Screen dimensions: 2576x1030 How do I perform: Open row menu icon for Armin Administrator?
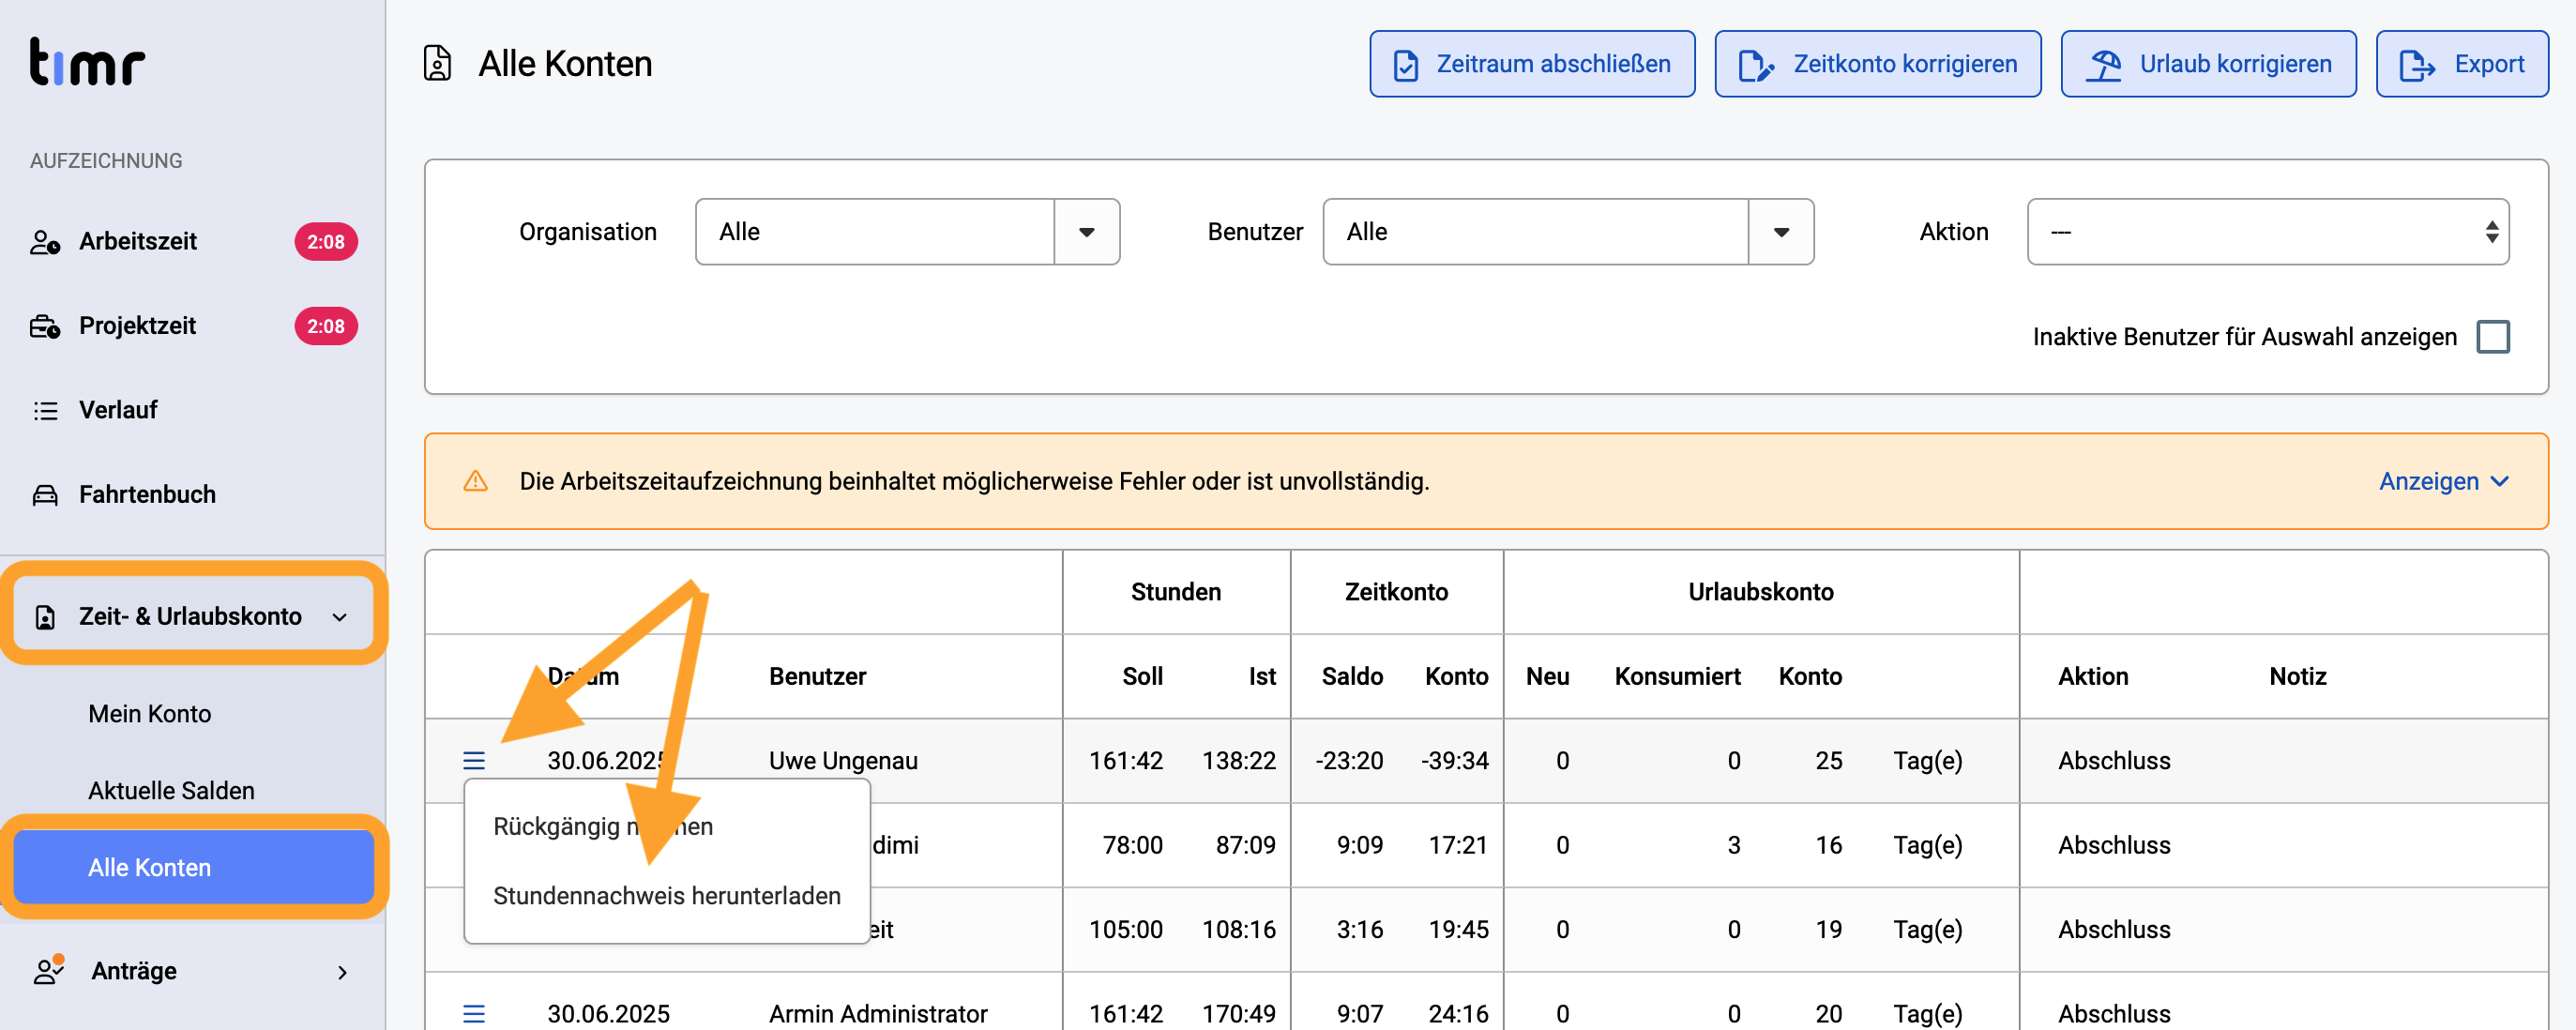pos(474,1014)
